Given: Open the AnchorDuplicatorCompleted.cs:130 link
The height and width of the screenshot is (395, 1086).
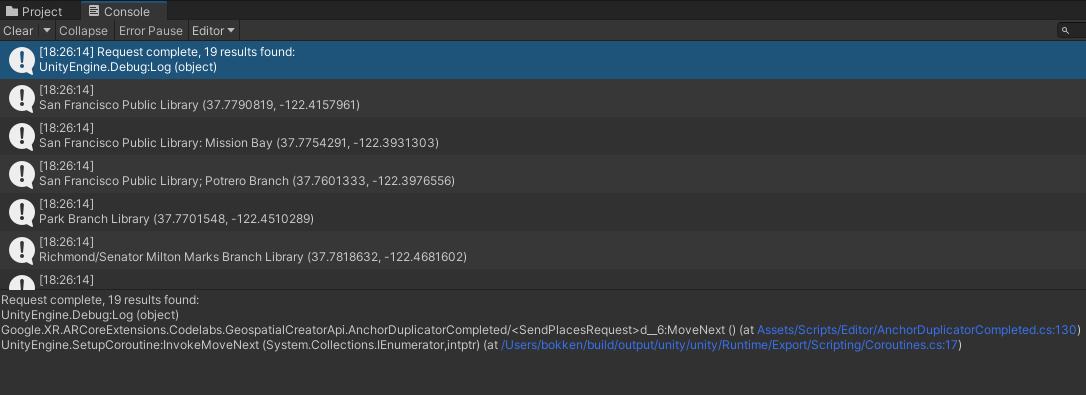Looking at the screenshot, I should [x=917, y=329].
